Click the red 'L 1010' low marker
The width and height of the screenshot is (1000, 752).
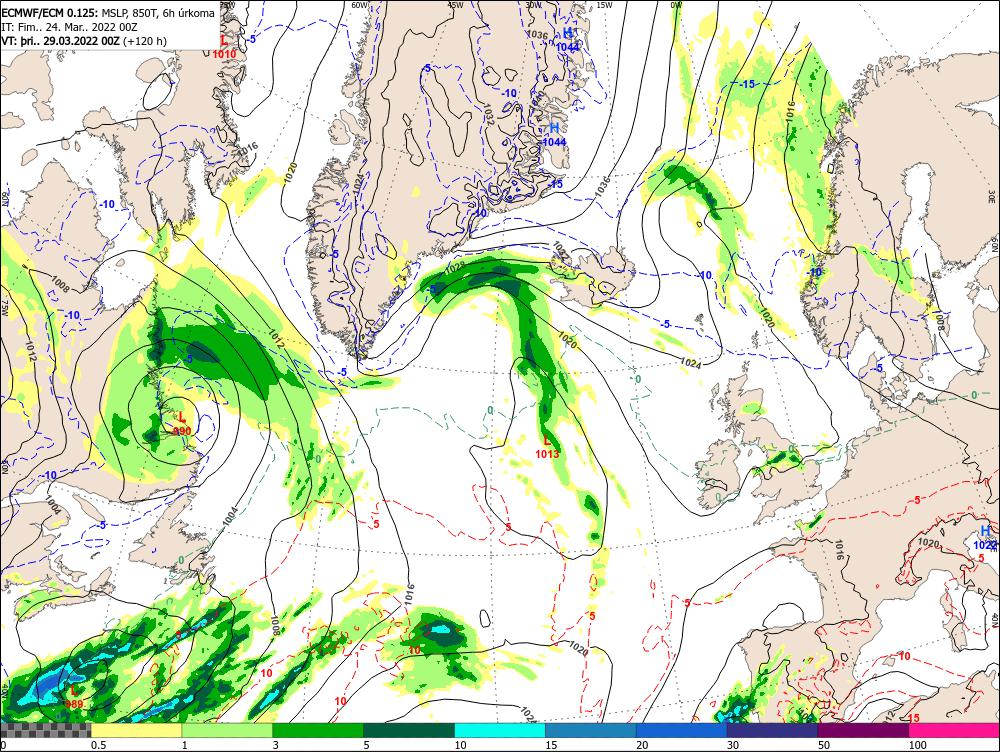click(x=224, y=47)
